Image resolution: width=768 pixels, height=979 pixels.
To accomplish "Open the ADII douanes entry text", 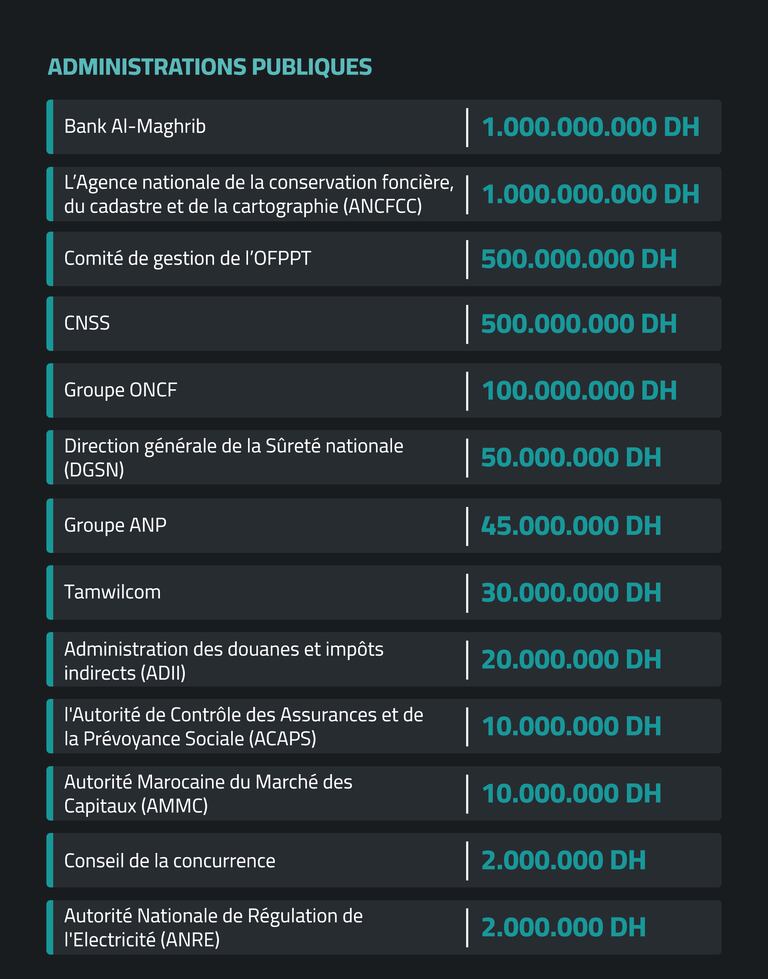I will [x=223, y=660].
